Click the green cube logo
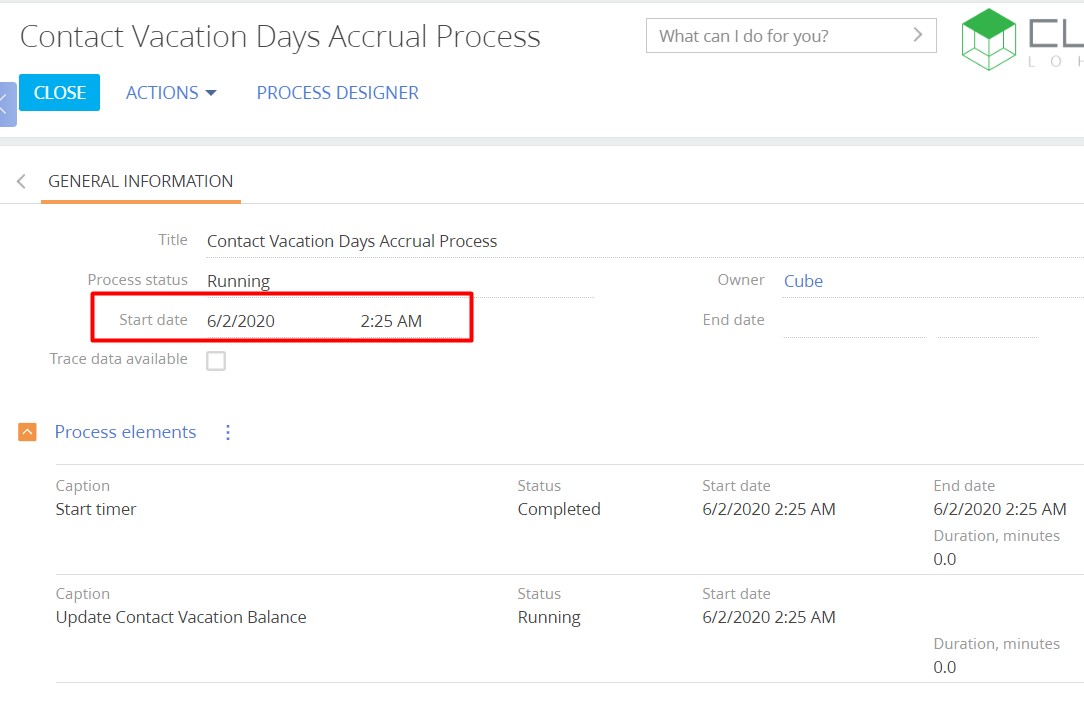 pyautogui.click(x=989, y=39)
